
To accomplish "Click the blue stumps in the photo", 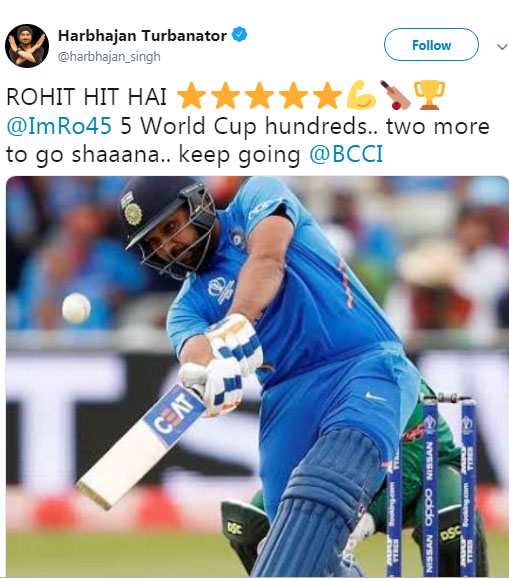I will coord(431,484).
